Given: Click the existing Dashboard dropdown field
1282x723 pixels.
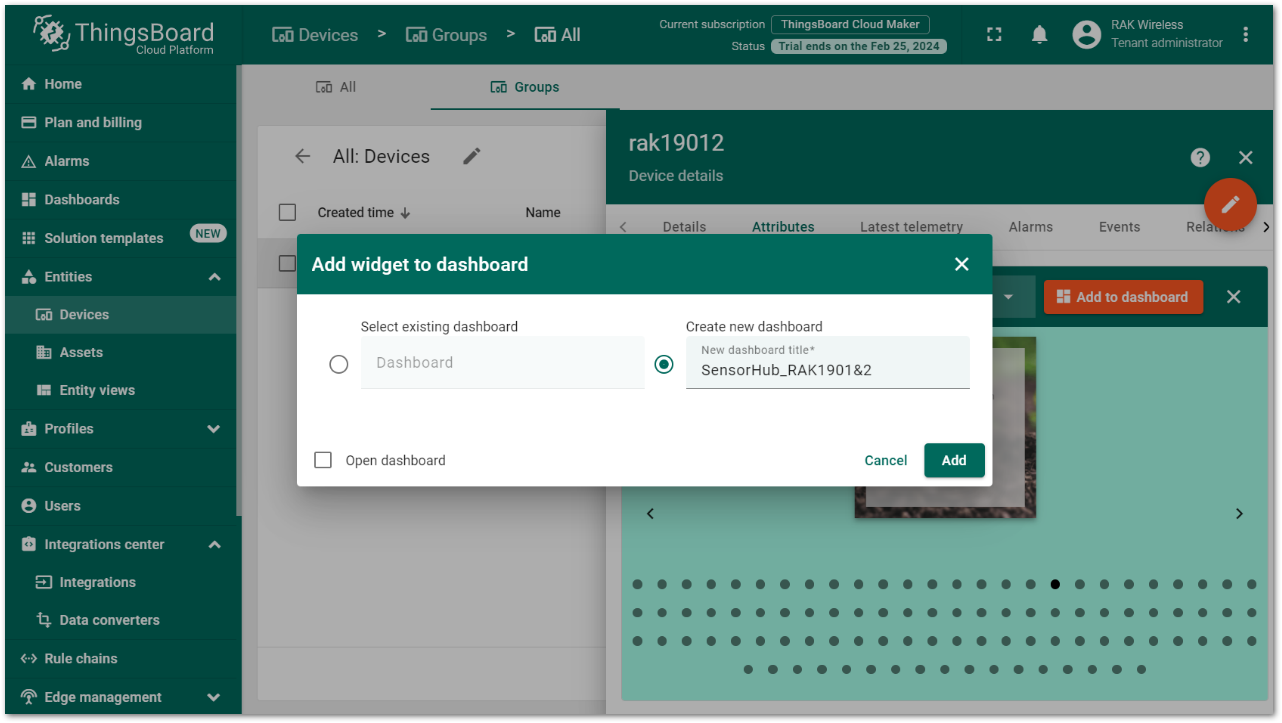Looking at the screenshot, I should click(x=503, y=363).
